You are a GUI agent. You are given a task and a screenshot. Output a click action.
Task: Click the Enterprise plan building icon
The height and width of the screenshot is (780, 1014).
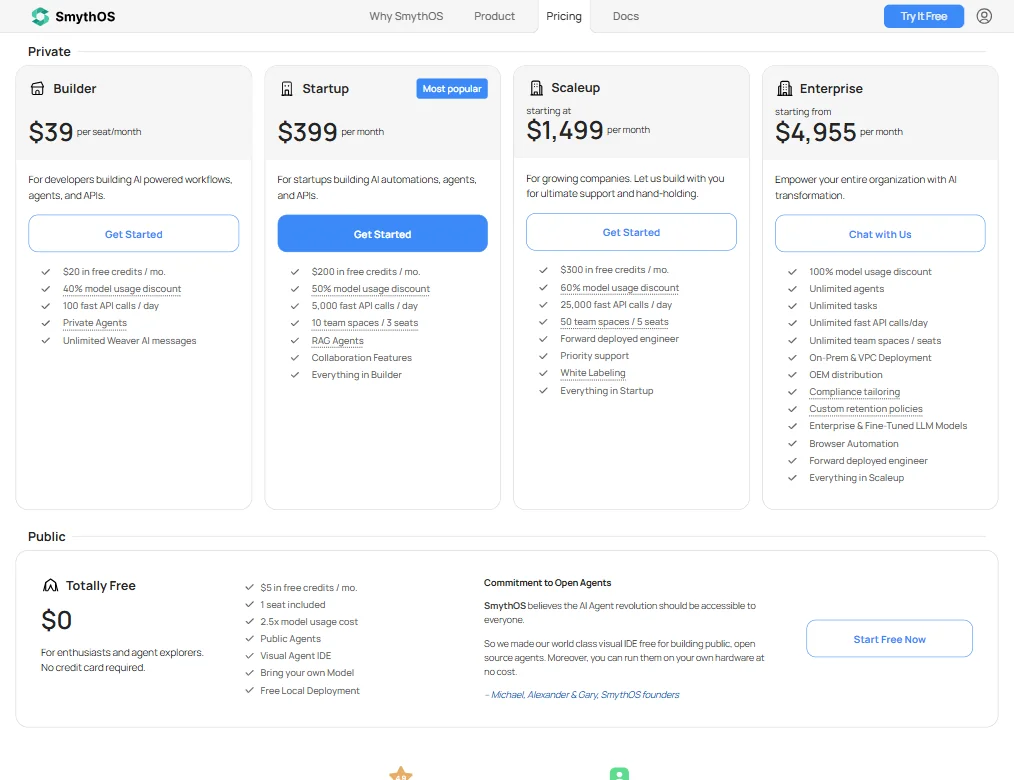[x=784, y=89]
